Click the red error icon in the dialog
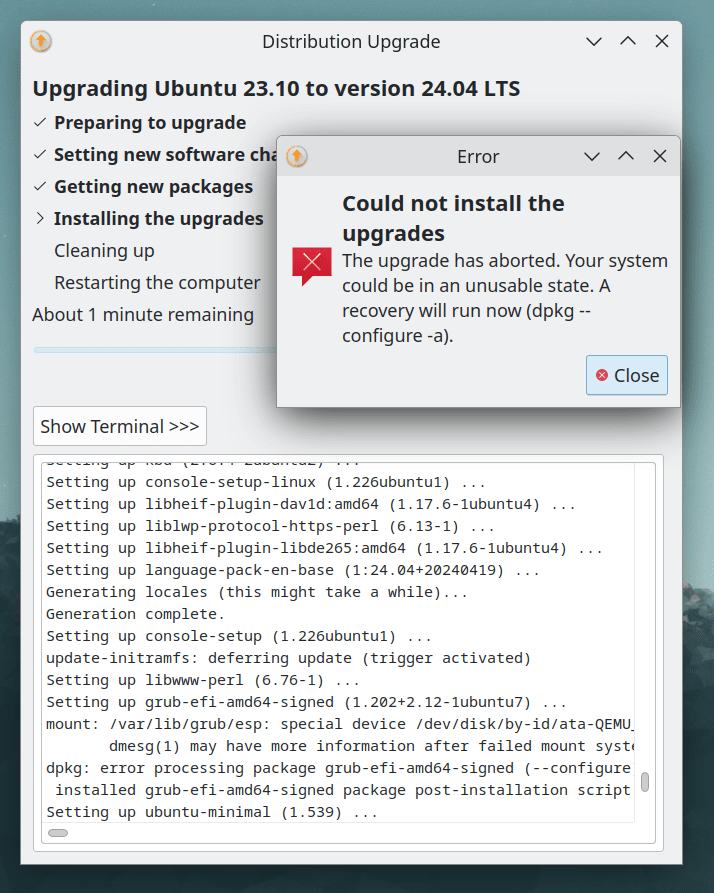 pos(311,265)
